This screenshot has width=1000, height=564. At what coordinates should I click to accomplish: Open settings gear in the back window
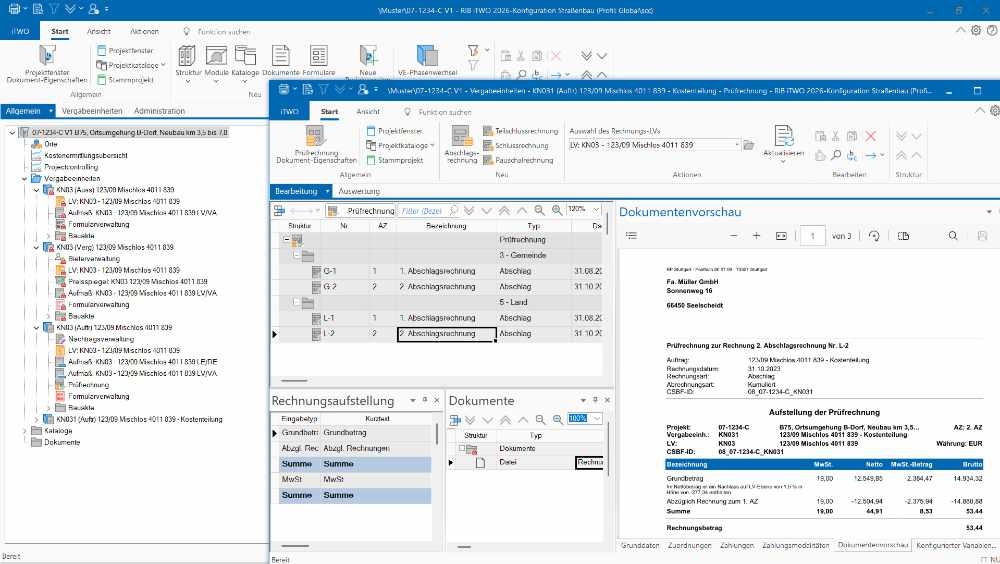[x=976, y=30]
